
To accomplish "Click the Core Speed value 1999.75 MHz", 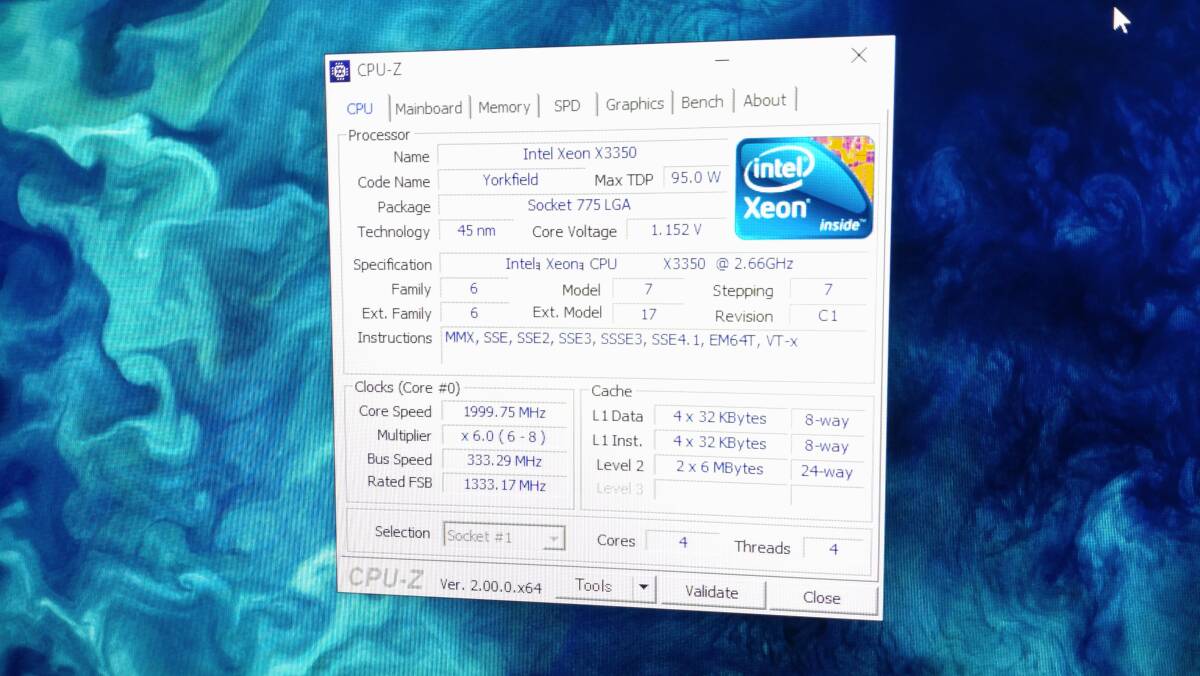I will (x=504, y=412).
